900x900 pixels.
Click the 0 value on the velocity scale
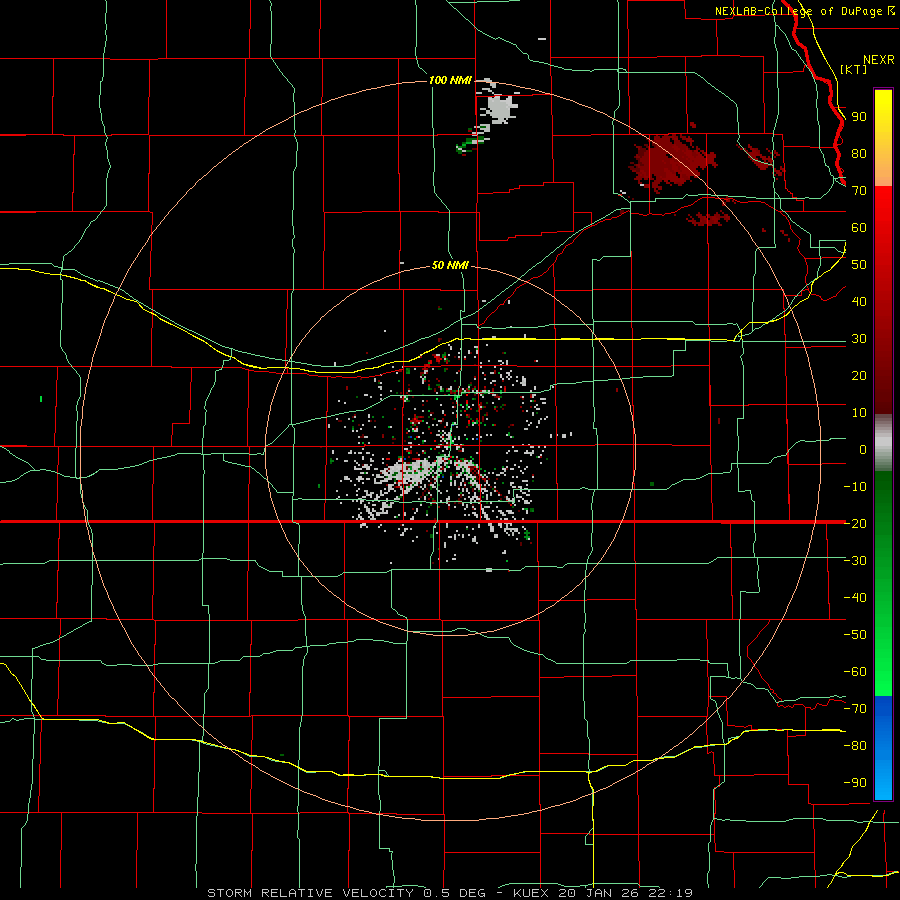tap(863, 449)
